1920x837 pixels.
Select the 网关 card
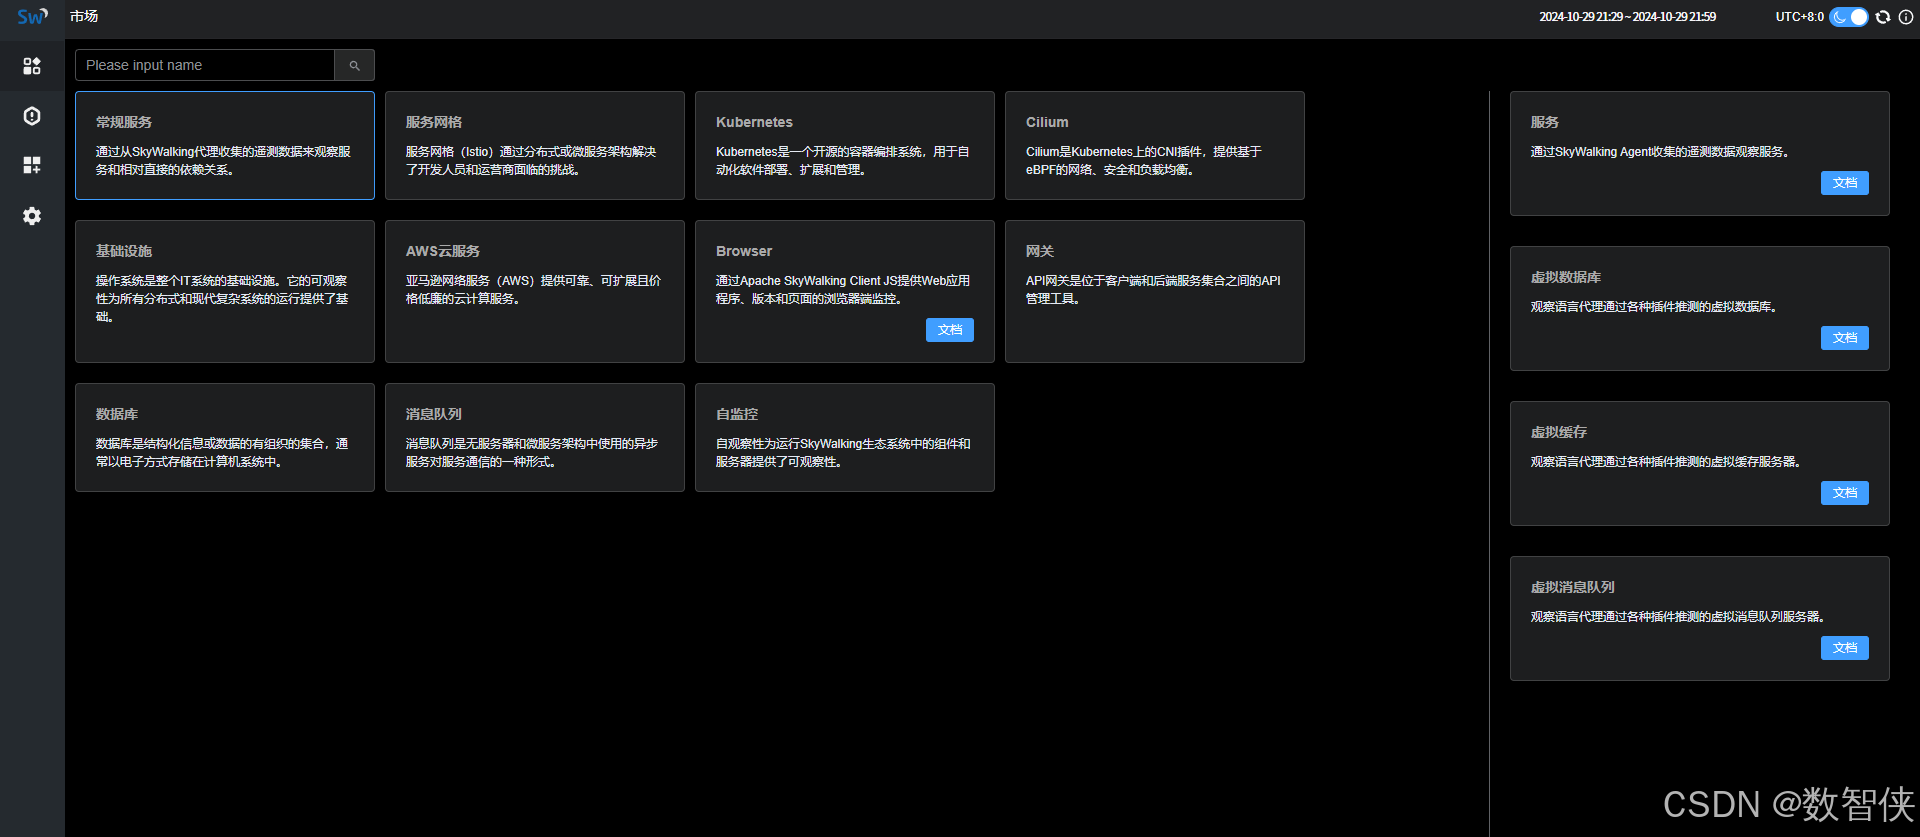coord(1155,291)
